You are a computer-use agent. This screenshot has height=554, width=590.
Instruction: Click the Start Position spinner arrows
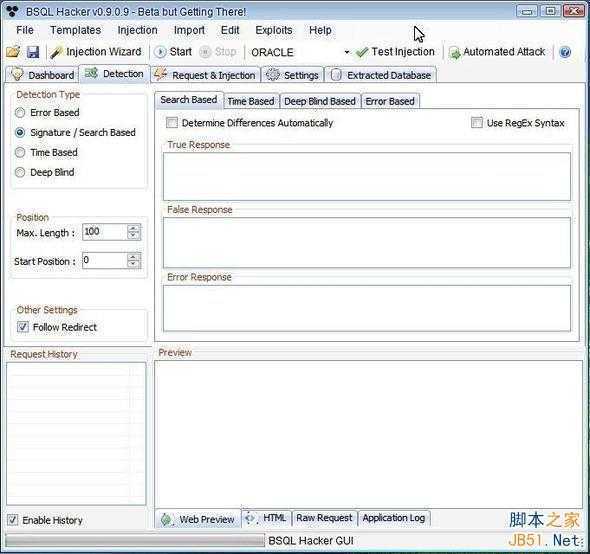(x=134, y=260)
